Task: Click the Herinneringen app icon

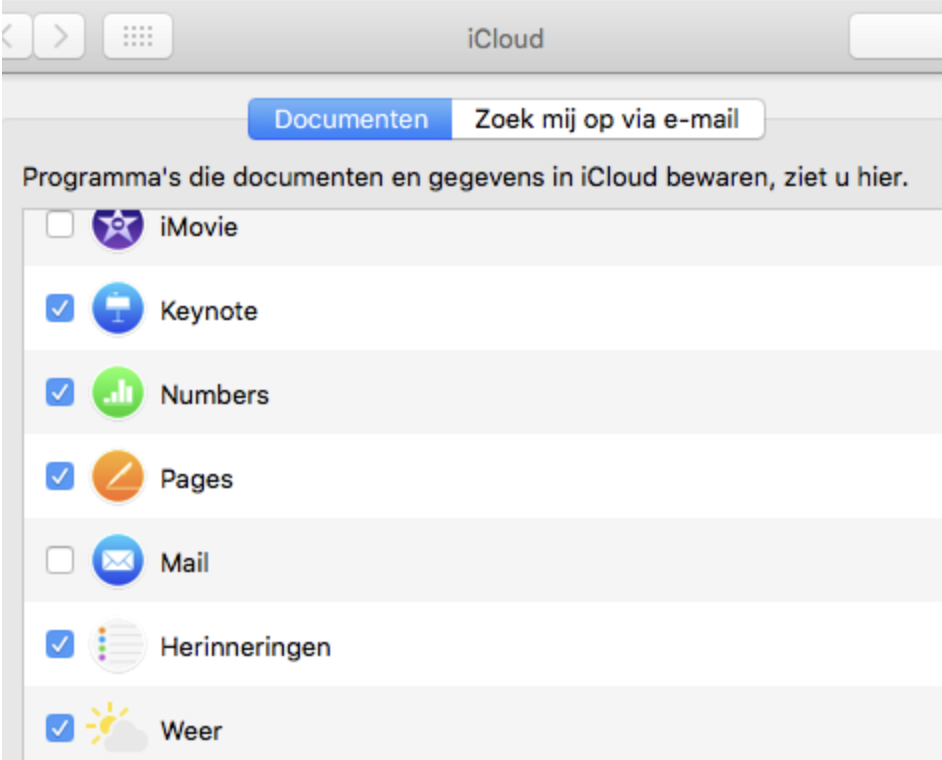Action: (117, 647)
